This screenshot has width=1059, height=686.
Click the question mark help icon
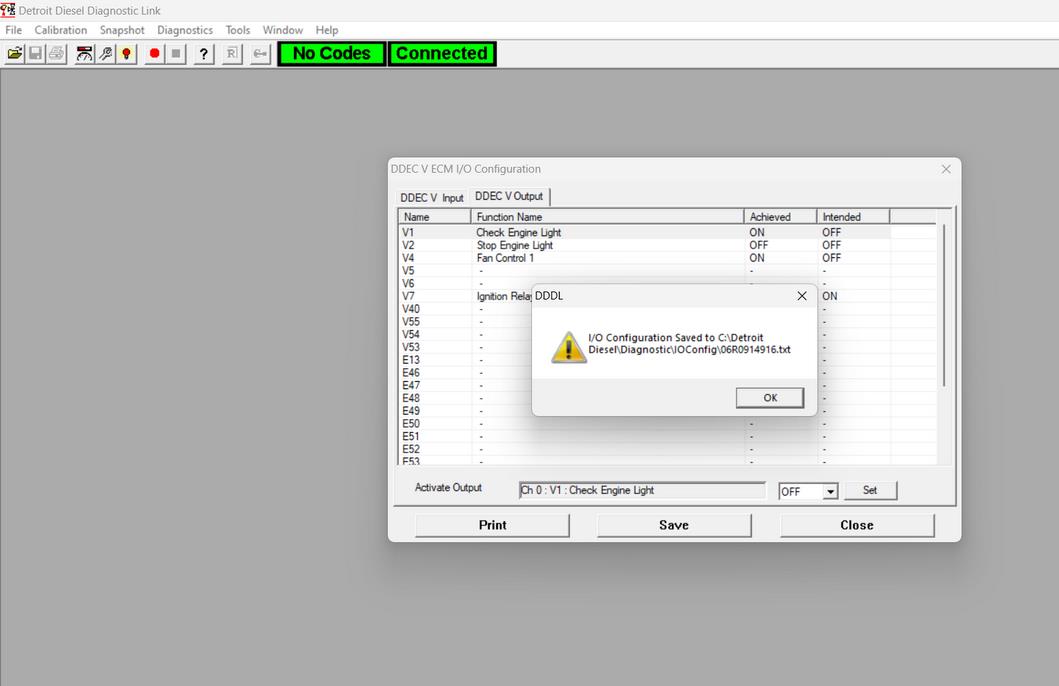pos(204,54)
